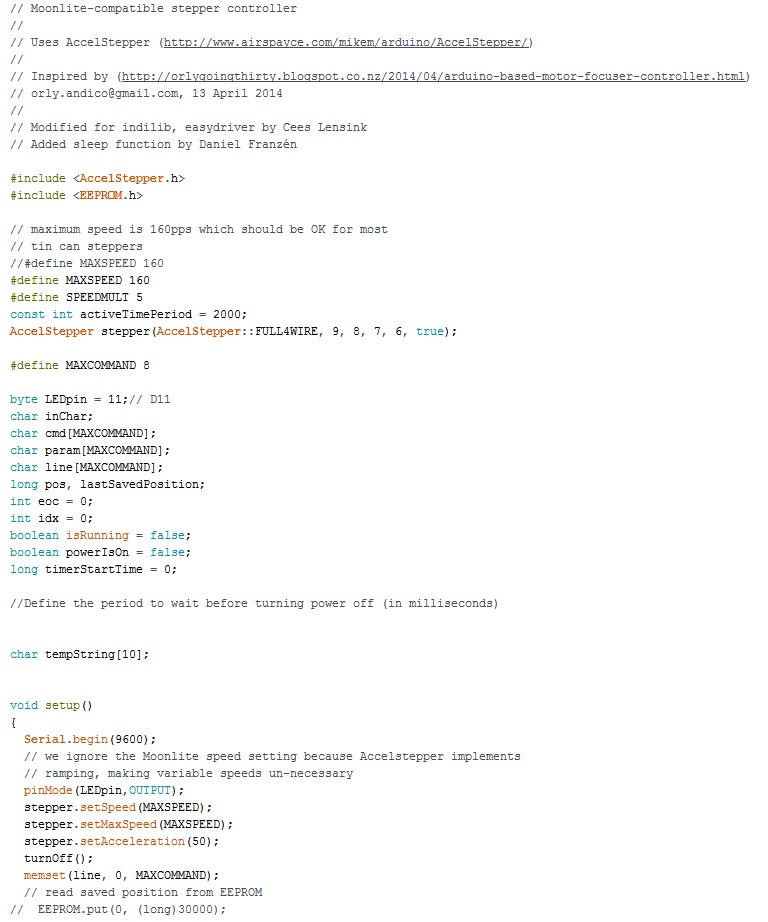Viewport: 768px width, 922px height.
Task: Open the orlygoingthirty blogspot link
Action: point(433,76)
